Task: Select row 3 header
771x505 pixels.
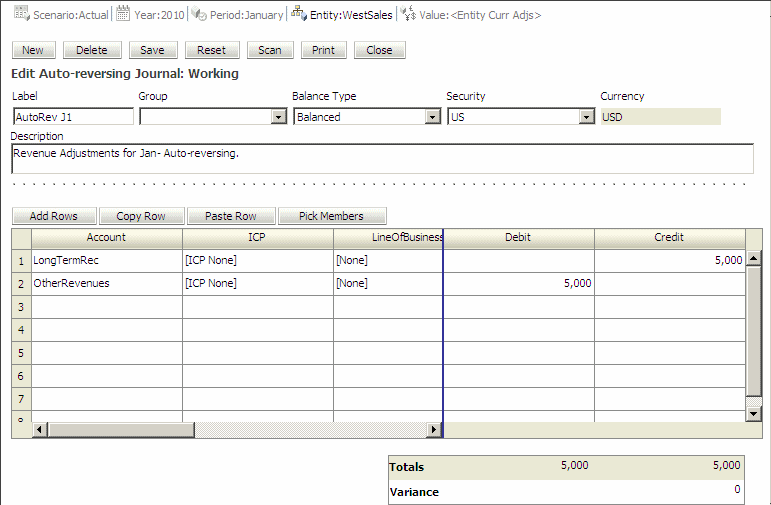Action: 21,307
